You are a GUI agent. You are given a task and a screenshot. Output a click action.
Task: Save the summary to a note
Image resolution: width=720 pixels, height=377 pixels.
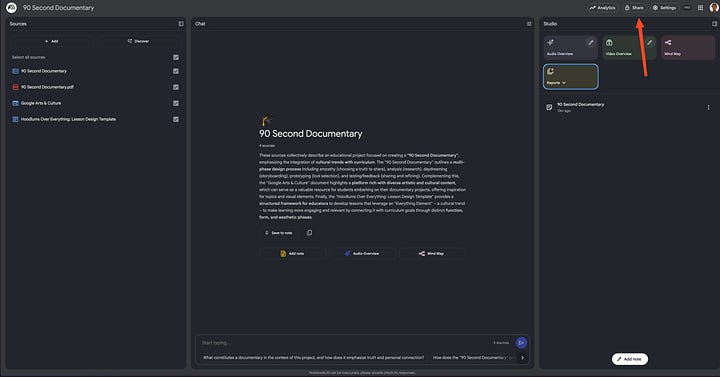(278, 233)
